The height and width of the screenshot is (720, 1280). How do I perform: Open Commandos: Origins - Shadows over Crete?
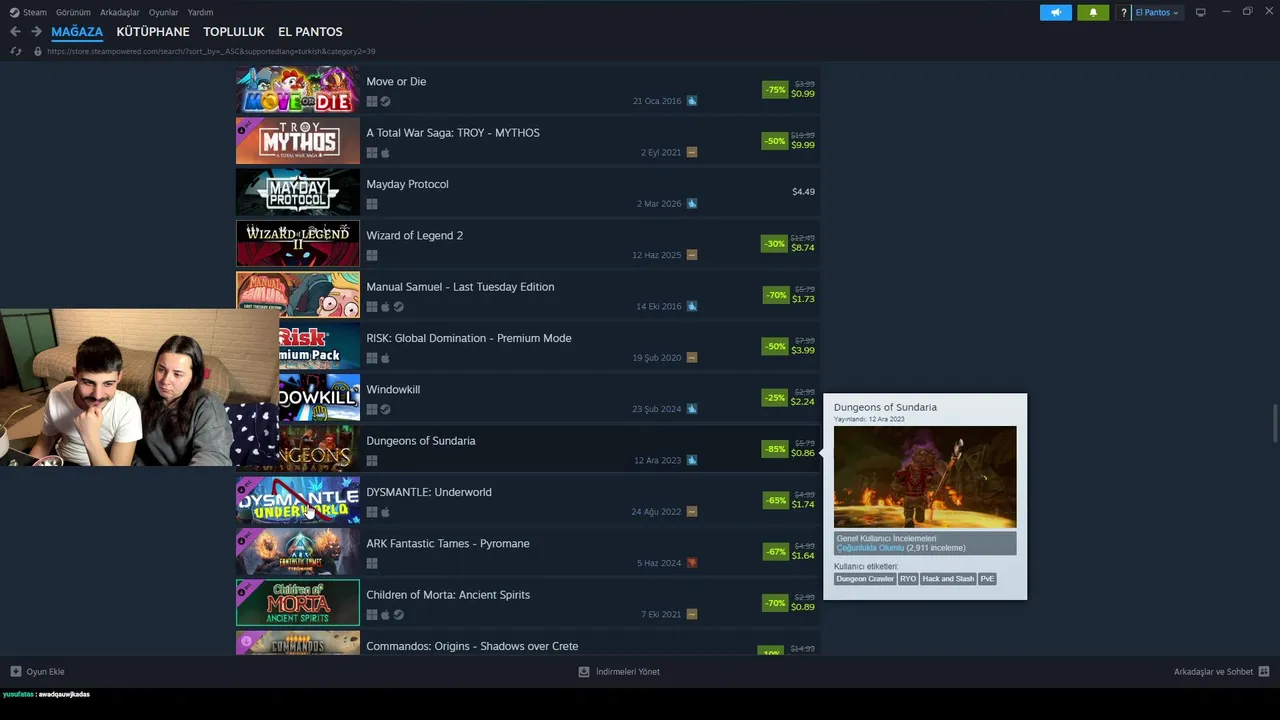click(x=472, y=646)
